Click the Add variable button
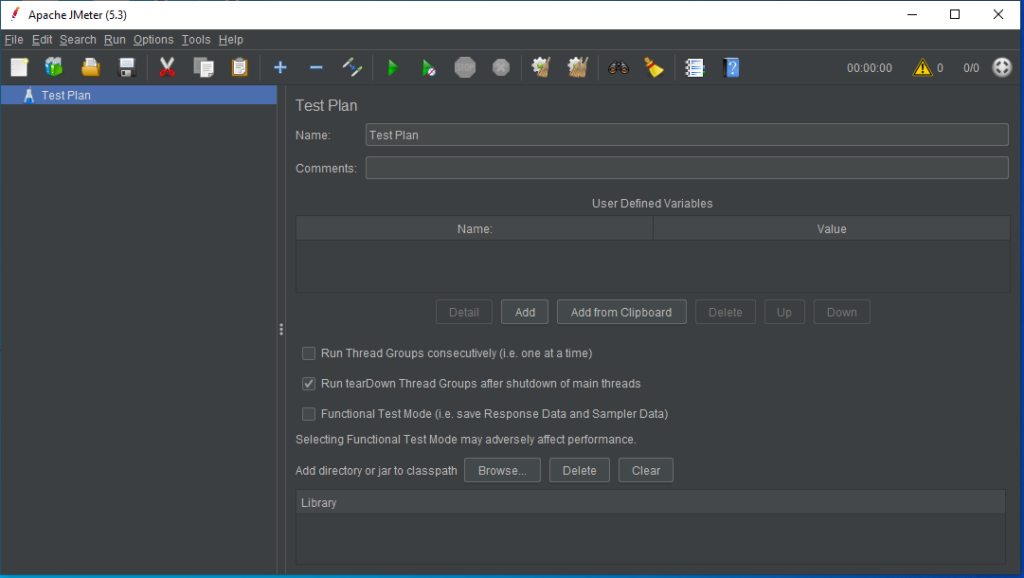Image resolution: width=1024 pixels, height=578 pixels. click(x=524, y=312)
